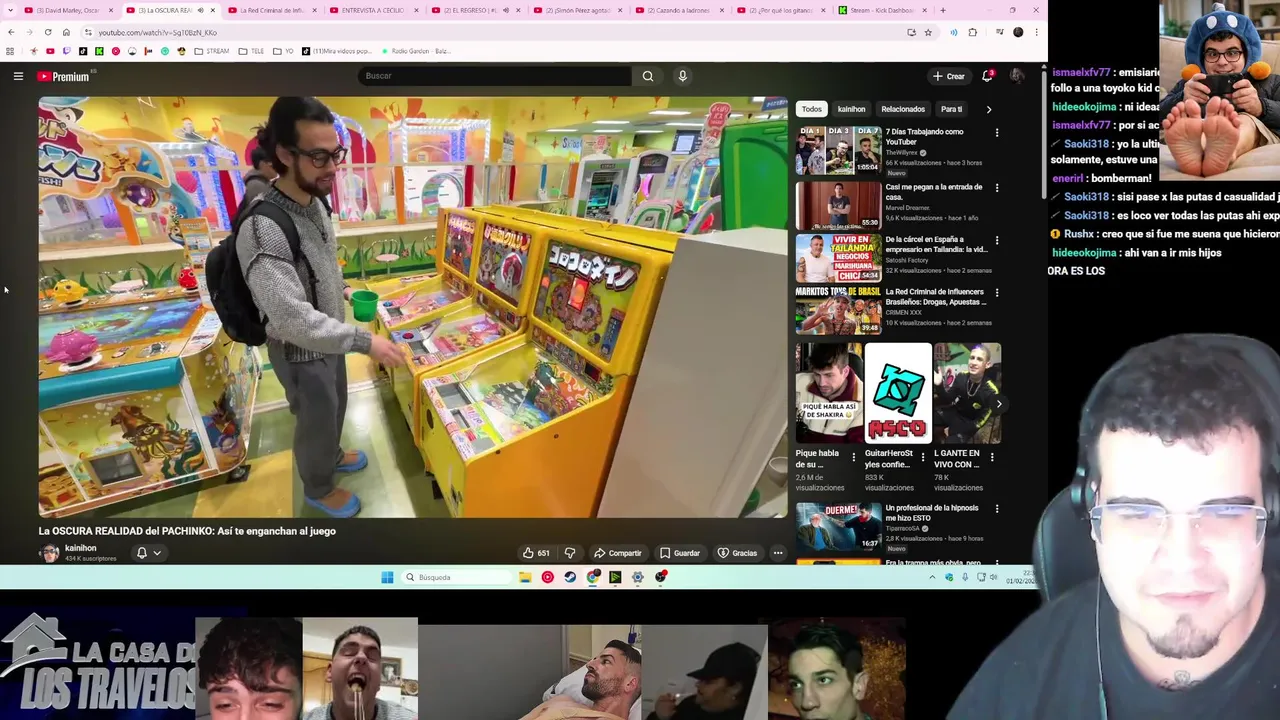Open the kainihon channel link
Viewport: 1280px width, 720px height.
click(81, 548)
